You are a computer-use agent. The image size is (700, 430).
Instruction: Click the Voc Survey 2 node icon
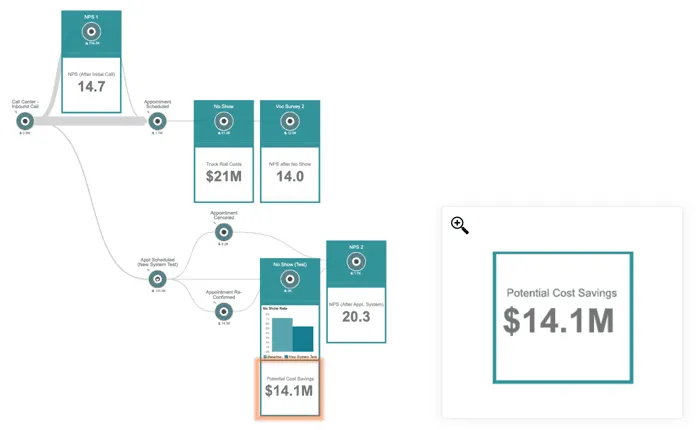click(x=290, y=121)
